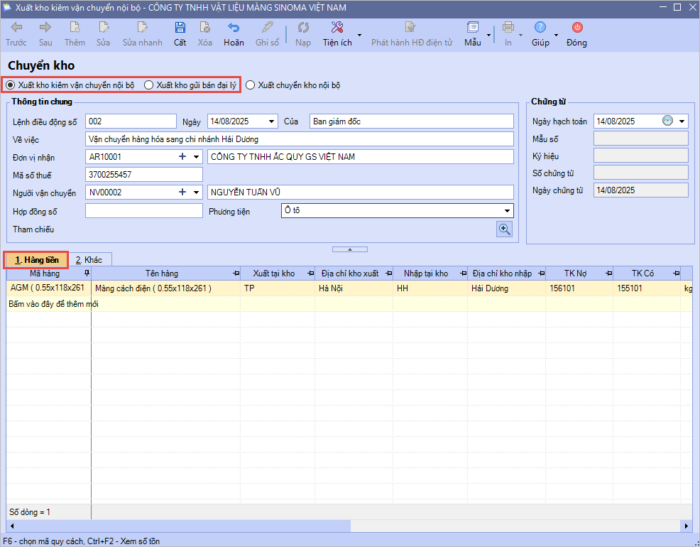Click the Xuất tại kho column header
This screenshot has width=700, height=547.
(x=273, y=273)
